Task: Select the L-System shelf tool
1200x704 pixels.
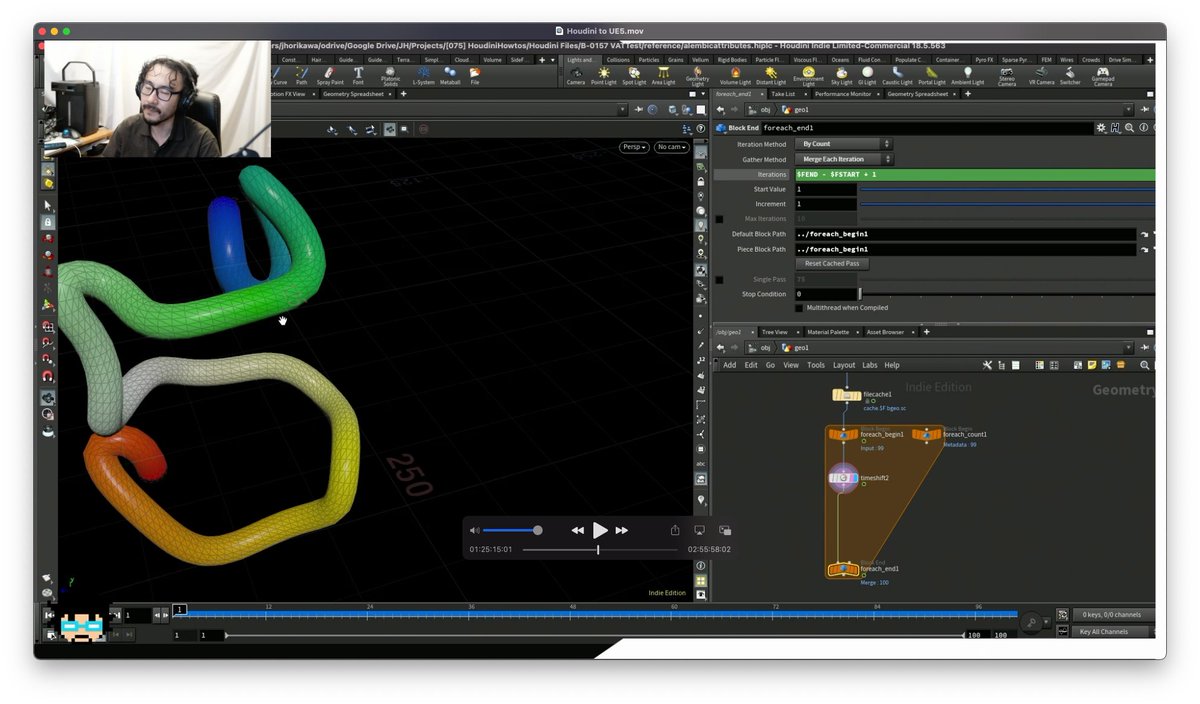Action: click(424, 75)
